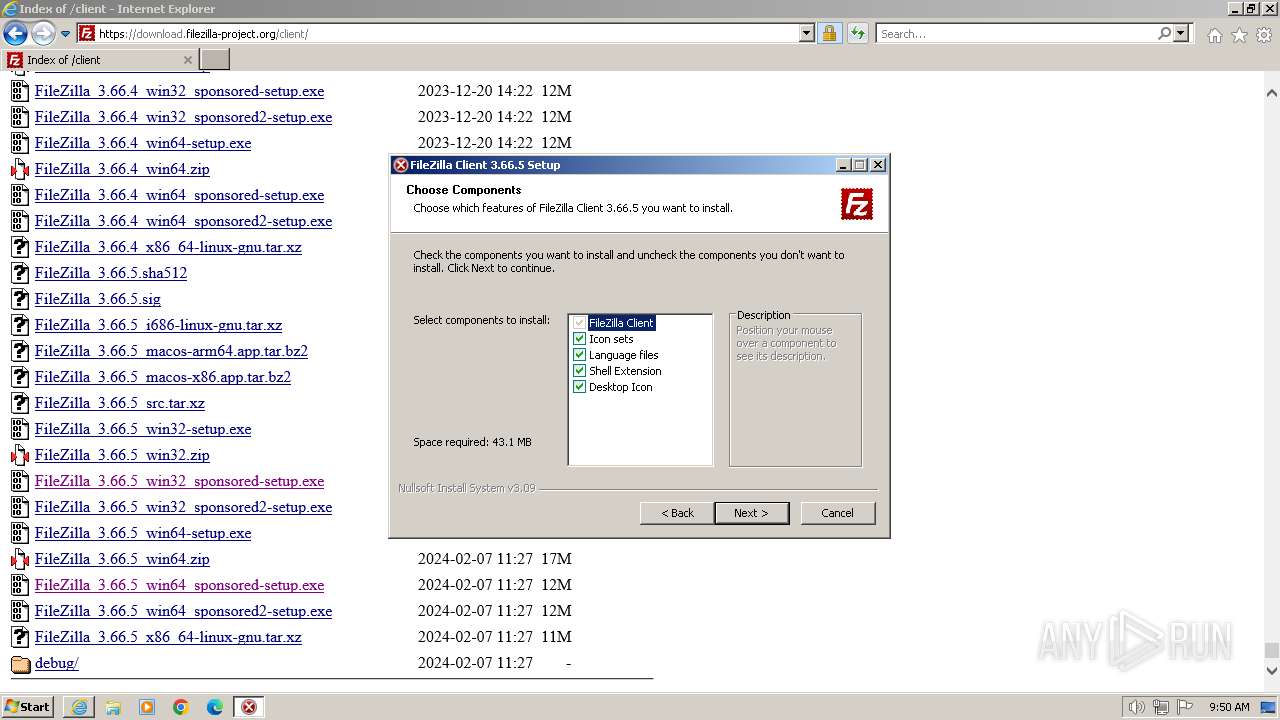Open a new blank tab
1280x720 pixels.
point(215,60)
